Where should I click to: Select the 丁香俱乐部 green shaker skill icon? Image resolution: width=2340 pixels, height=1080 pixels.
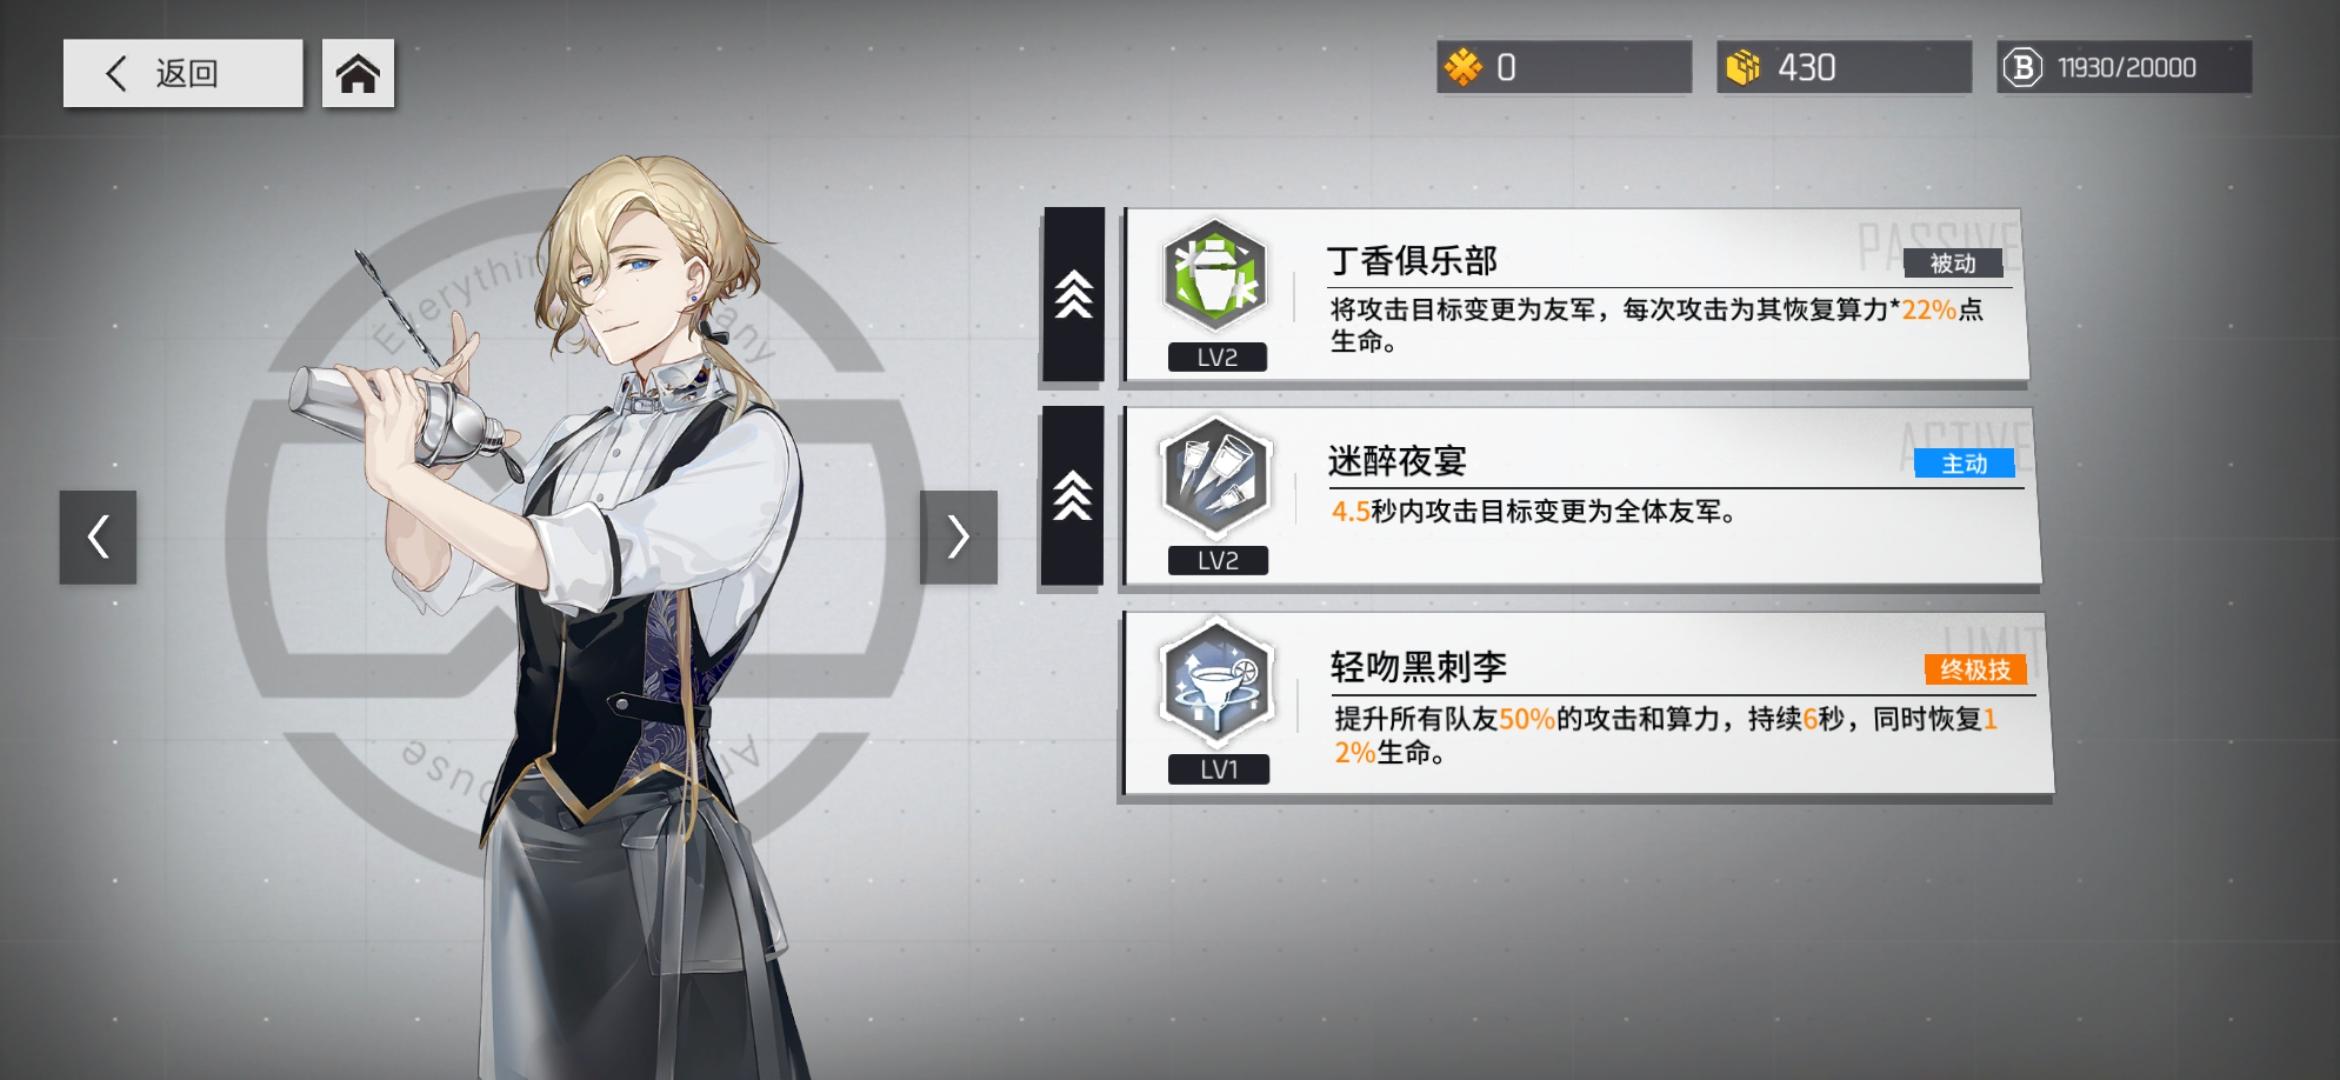1215,276
